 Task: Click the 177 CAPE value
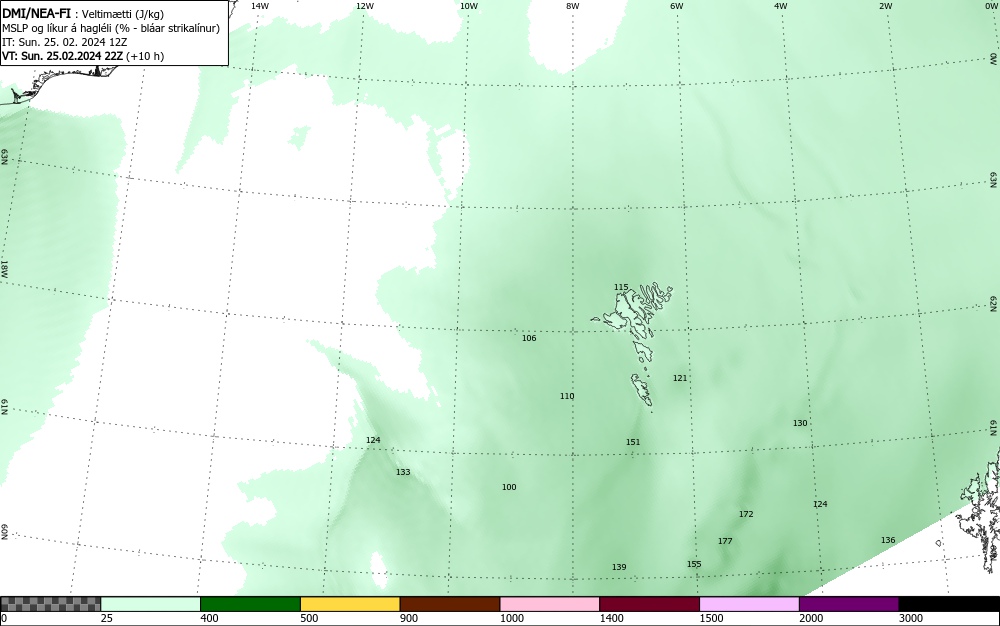[725, 541]
